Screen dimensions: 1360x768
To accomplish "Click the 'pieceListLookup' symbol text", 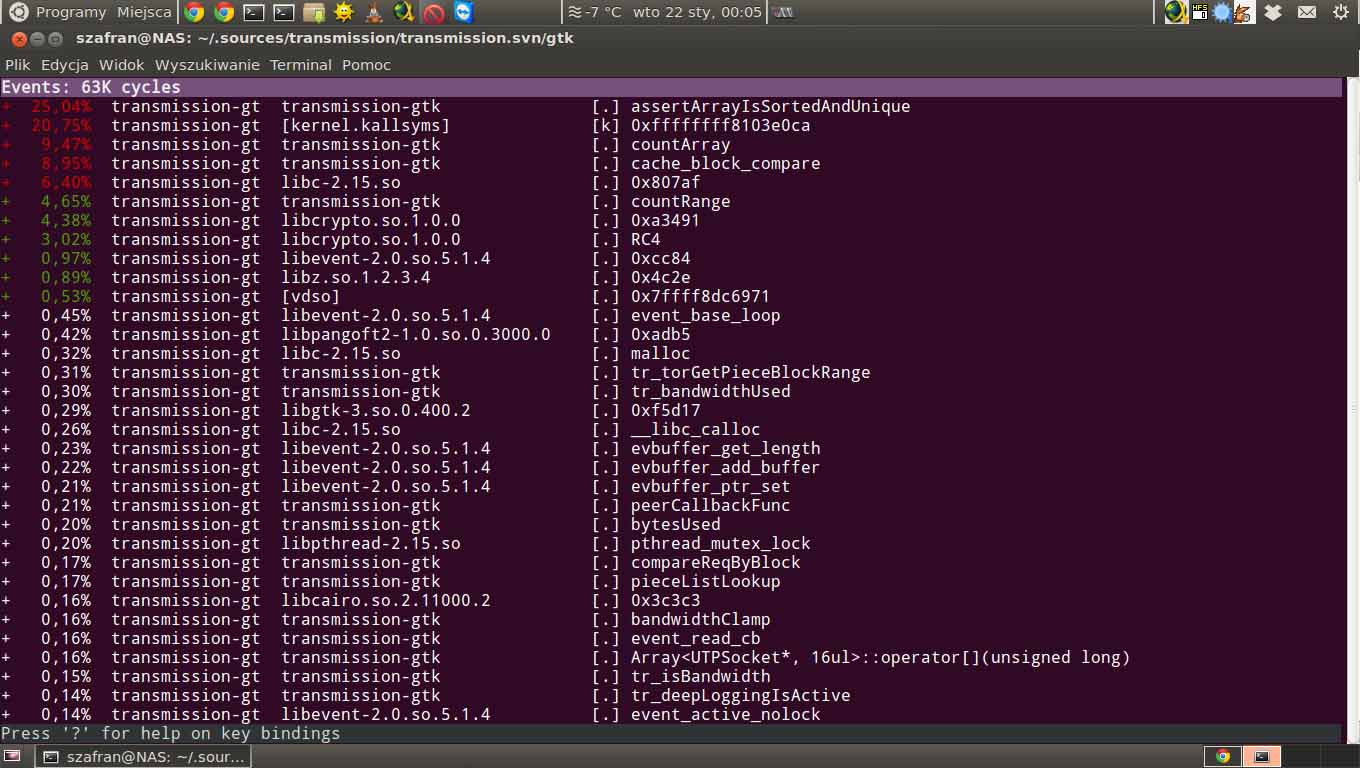I will (705, 581).
